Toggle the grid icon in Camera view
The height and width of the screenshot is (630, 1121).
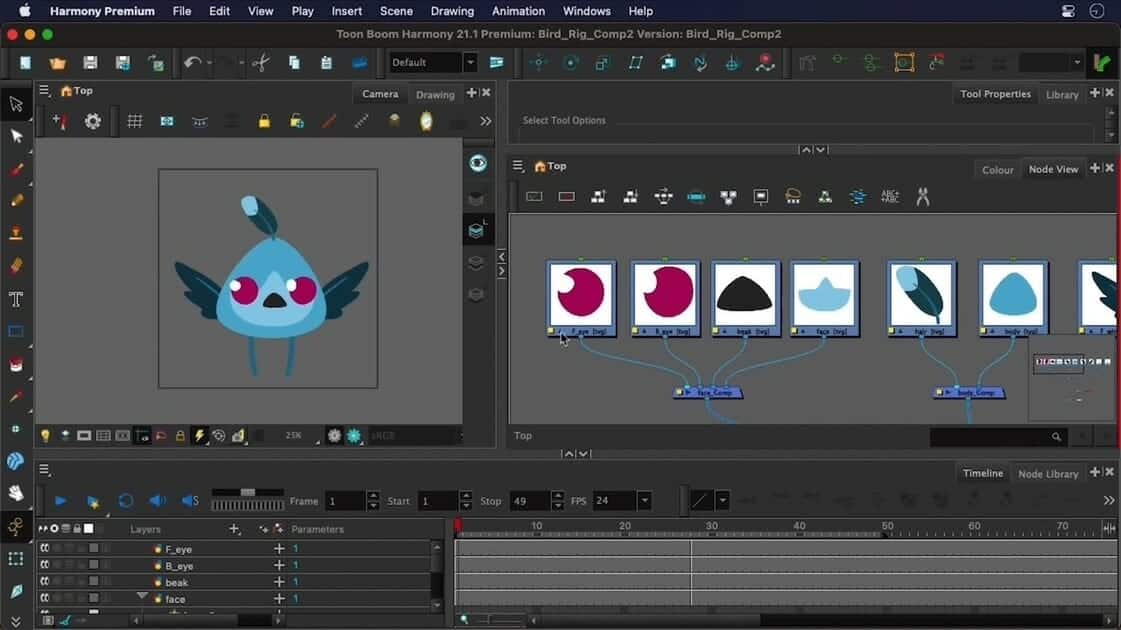click(135, 121)
